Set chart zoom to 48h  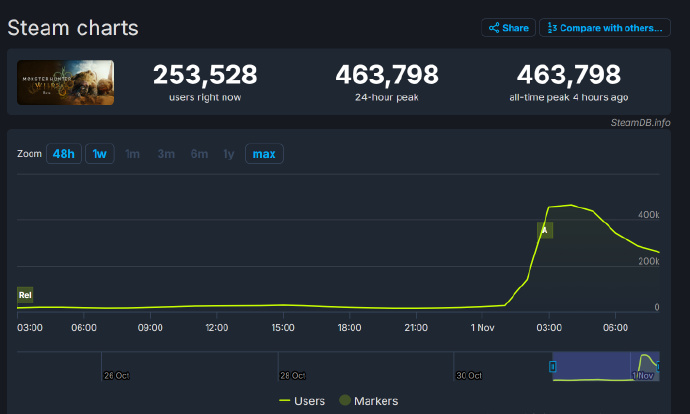[63, 154]
